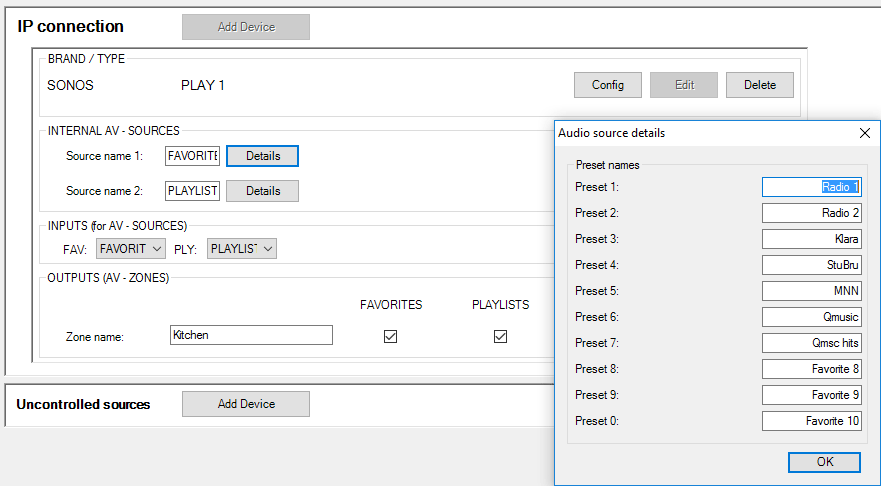Image resolution: width=881 pixels, height=486 pixels.
Task: Click the Source name 1 text field
Action: pyautogui.click(x=192, y=156)
